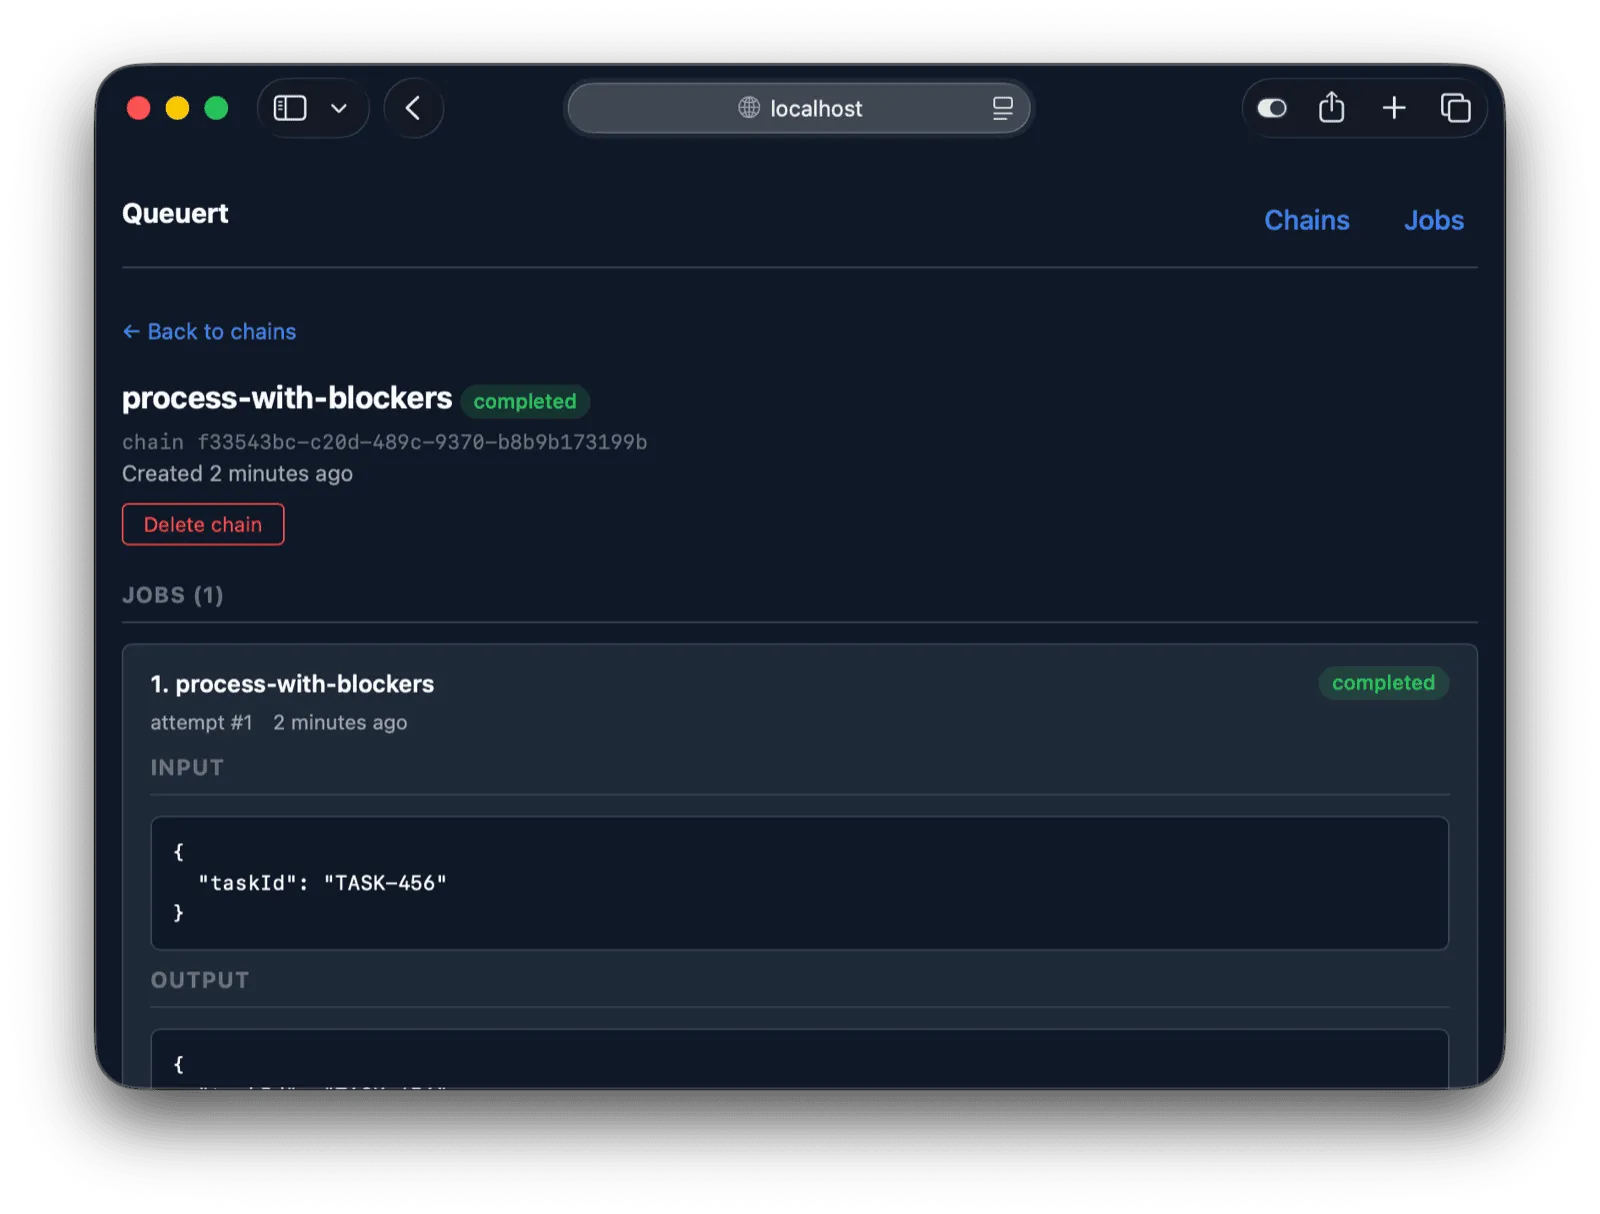
Task: Click the completed badge next to the chain title
Action: point(525,401)
